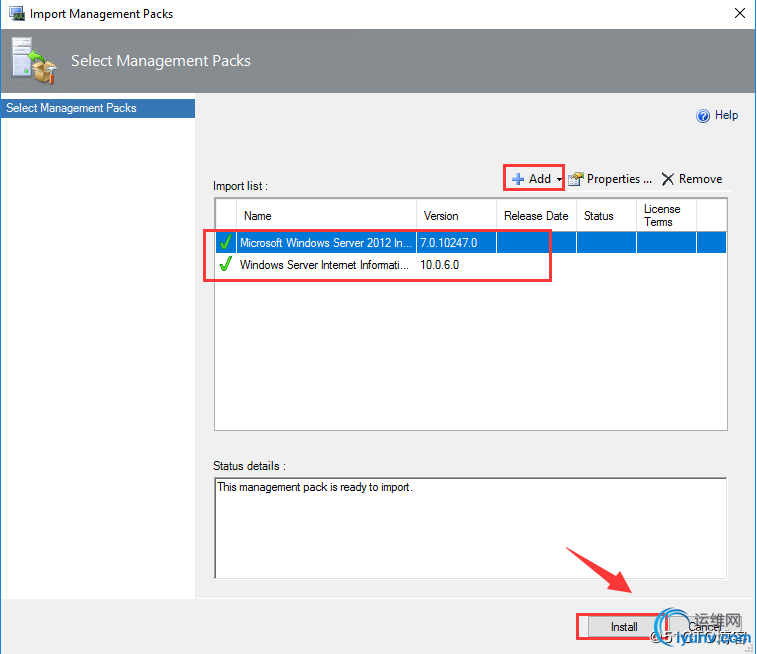Click inside the Status details text box
The width and height of the screenshot is (757, 654).
click(x=470, y=528)
